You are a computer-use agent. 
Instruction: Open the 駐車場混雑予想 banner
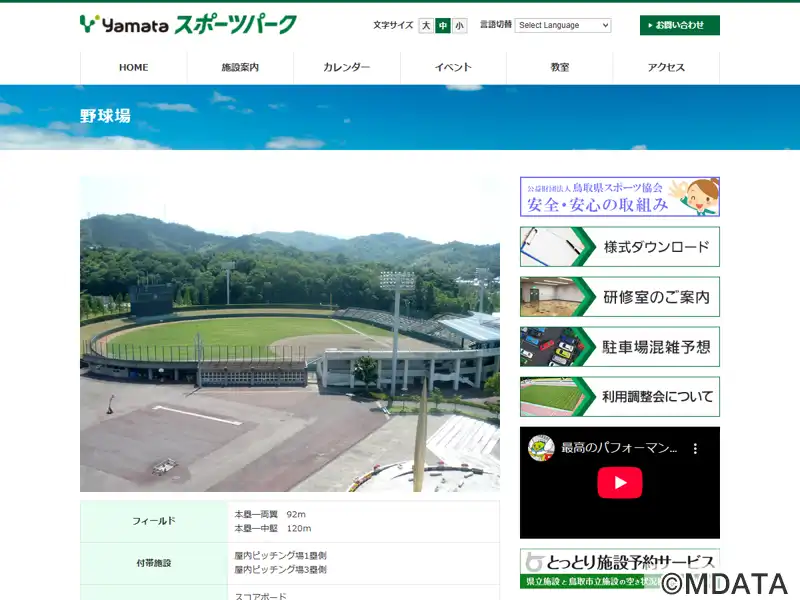tap(620, 347)
